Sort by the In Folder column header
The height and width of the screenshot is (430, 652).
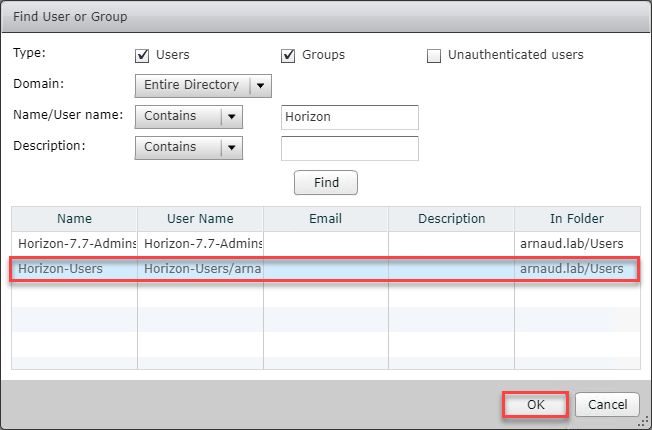coord(577,219)
